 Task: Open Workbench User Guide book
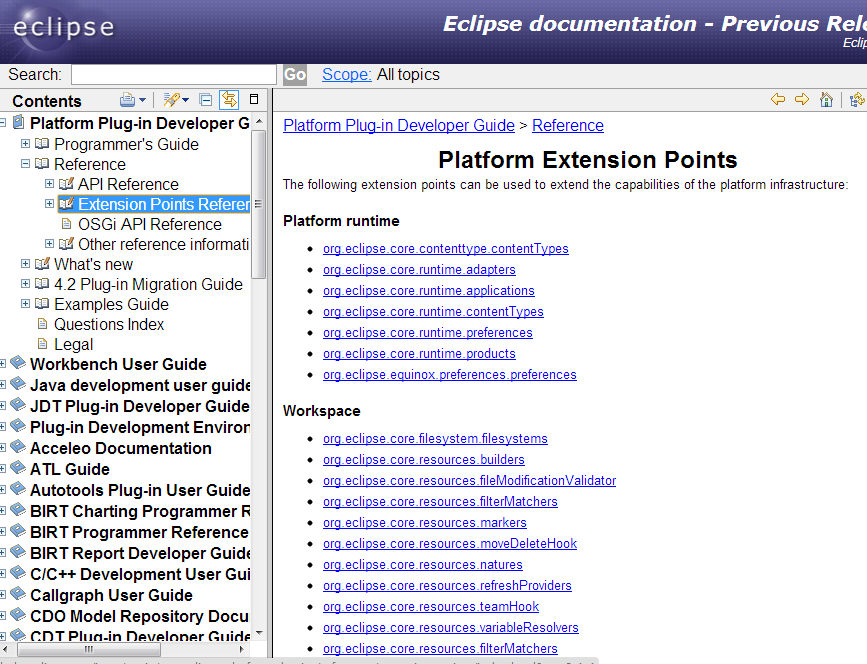[x=118, y=364]
